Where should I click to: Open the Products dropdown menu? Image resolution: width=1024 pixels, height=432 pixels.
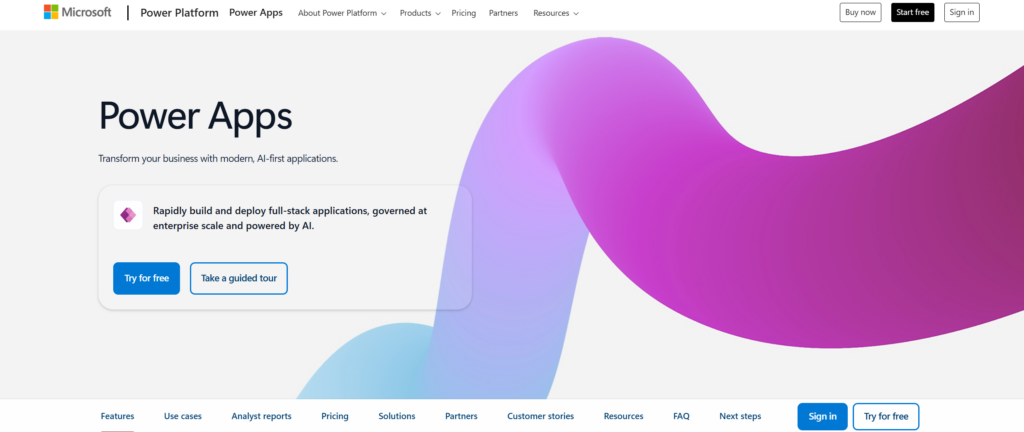[x=420, y=13]
